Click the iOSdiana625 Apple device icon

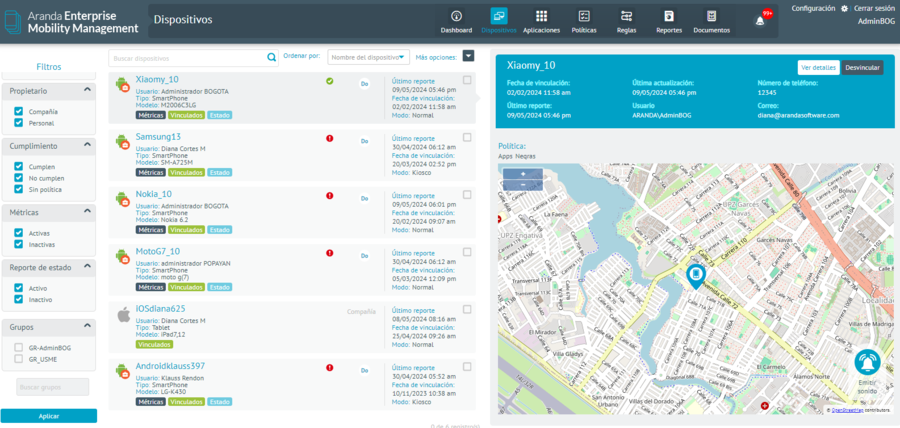(123, 314)
